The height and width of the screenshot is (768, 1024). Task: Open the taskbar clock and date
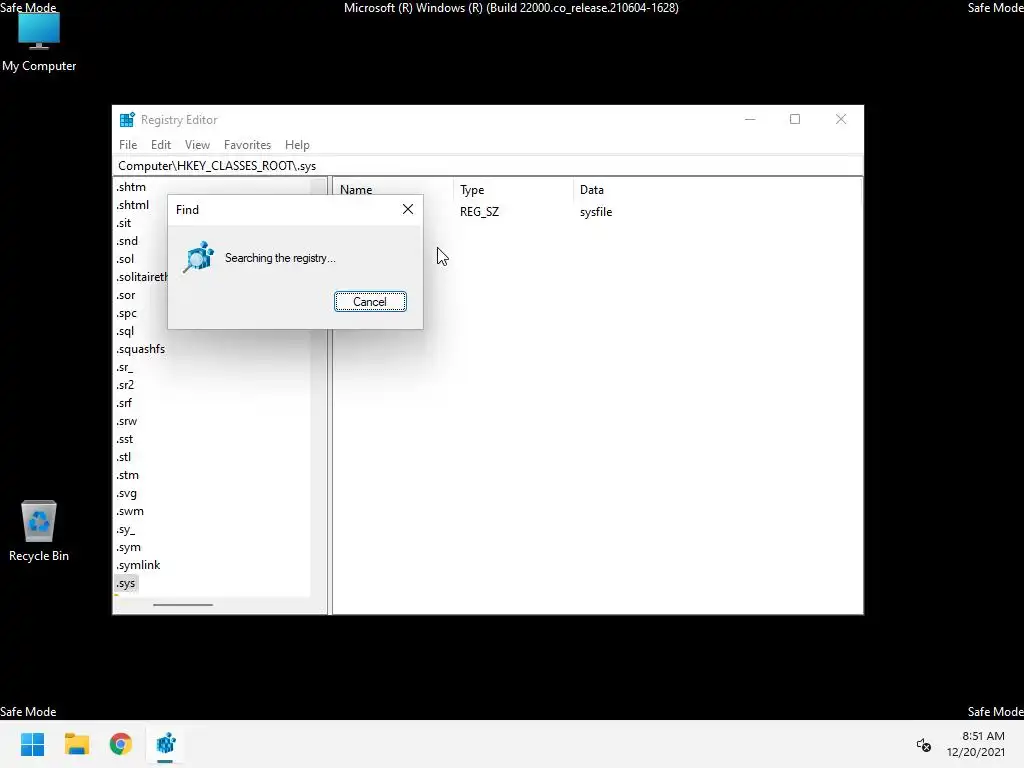point(976,744)
